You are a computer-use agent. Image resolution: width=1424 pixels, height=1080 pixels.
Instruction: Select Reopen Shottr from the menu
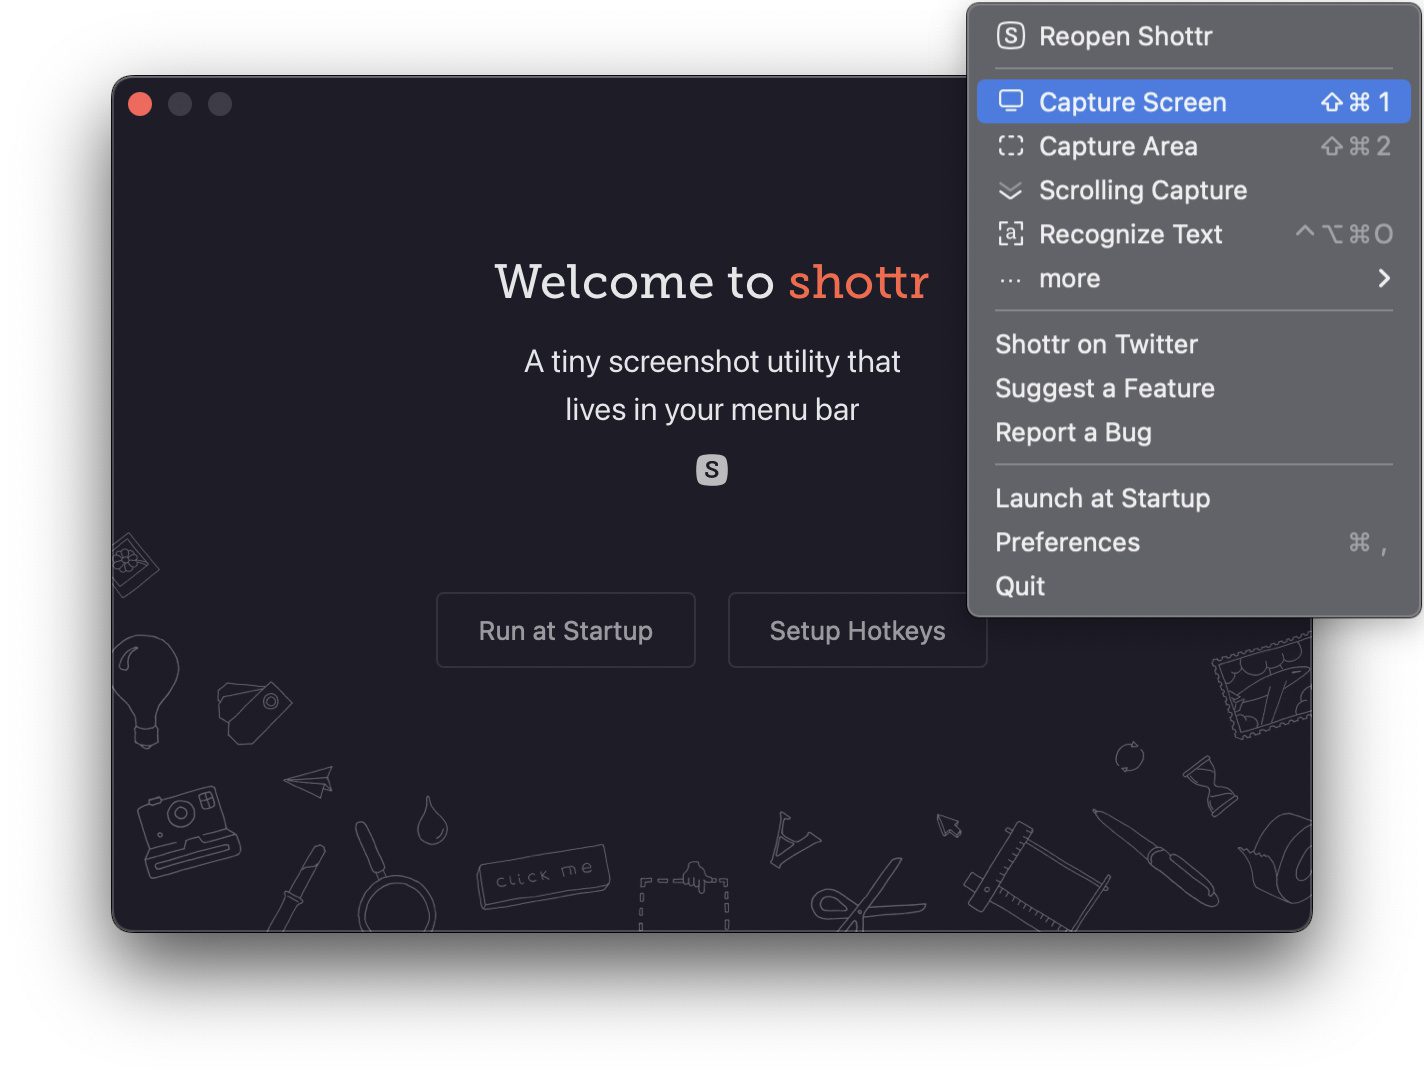click(x=1194, y=36)
